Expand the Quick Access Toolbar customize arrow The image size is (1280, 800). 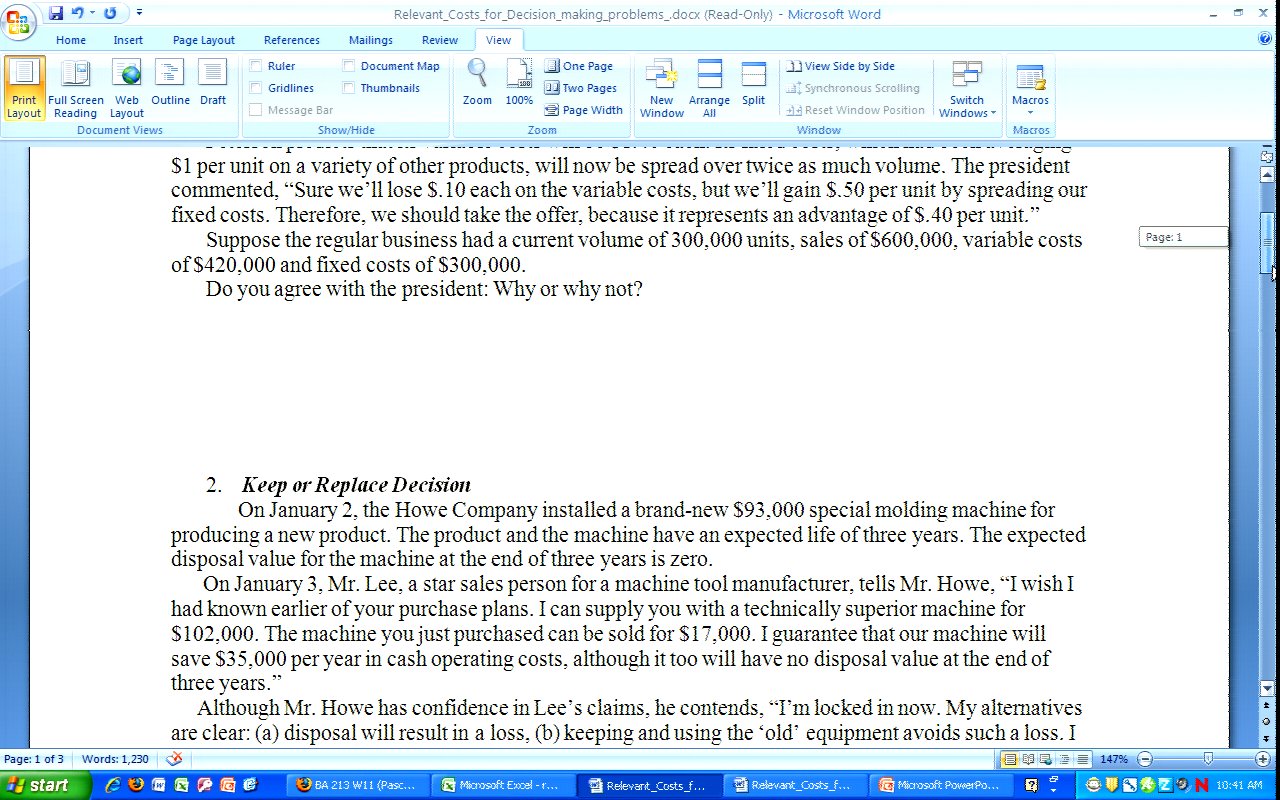coord(139,13)
